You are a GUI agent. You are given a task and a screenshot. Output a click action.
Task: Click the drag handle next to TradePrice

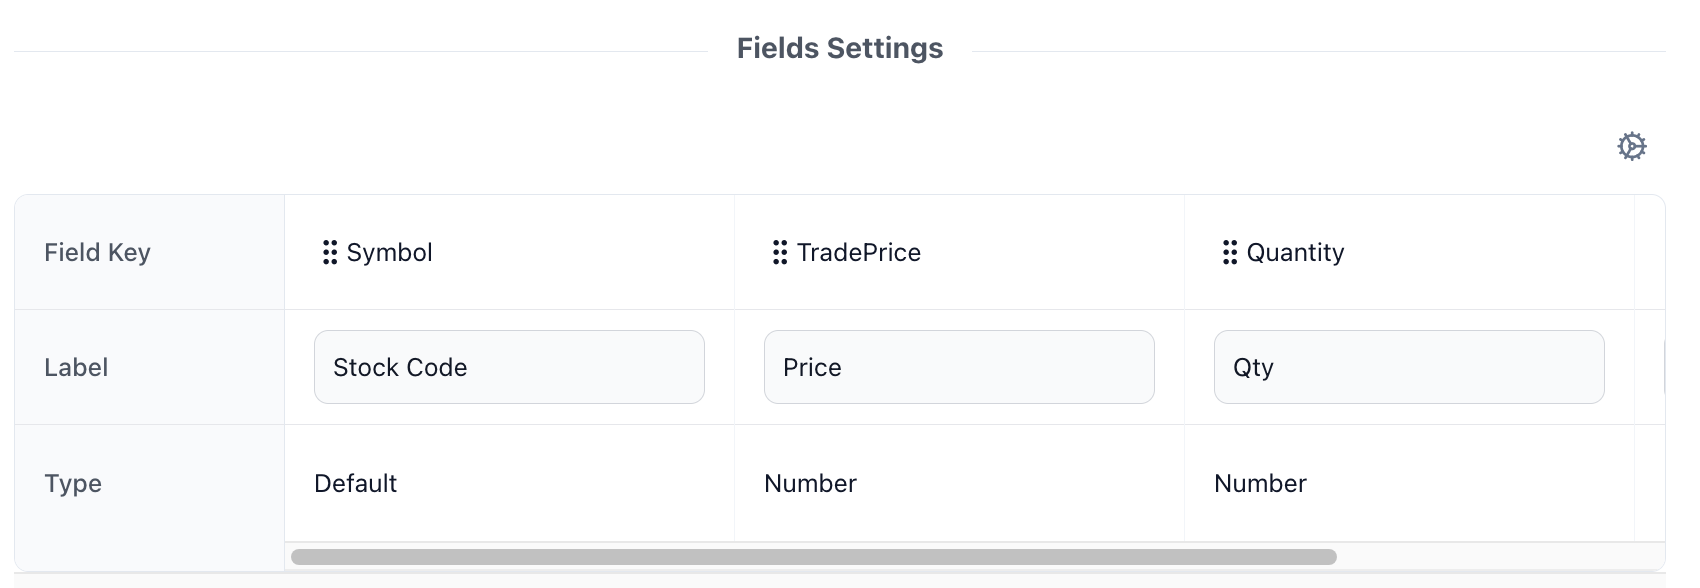point(780,253)
